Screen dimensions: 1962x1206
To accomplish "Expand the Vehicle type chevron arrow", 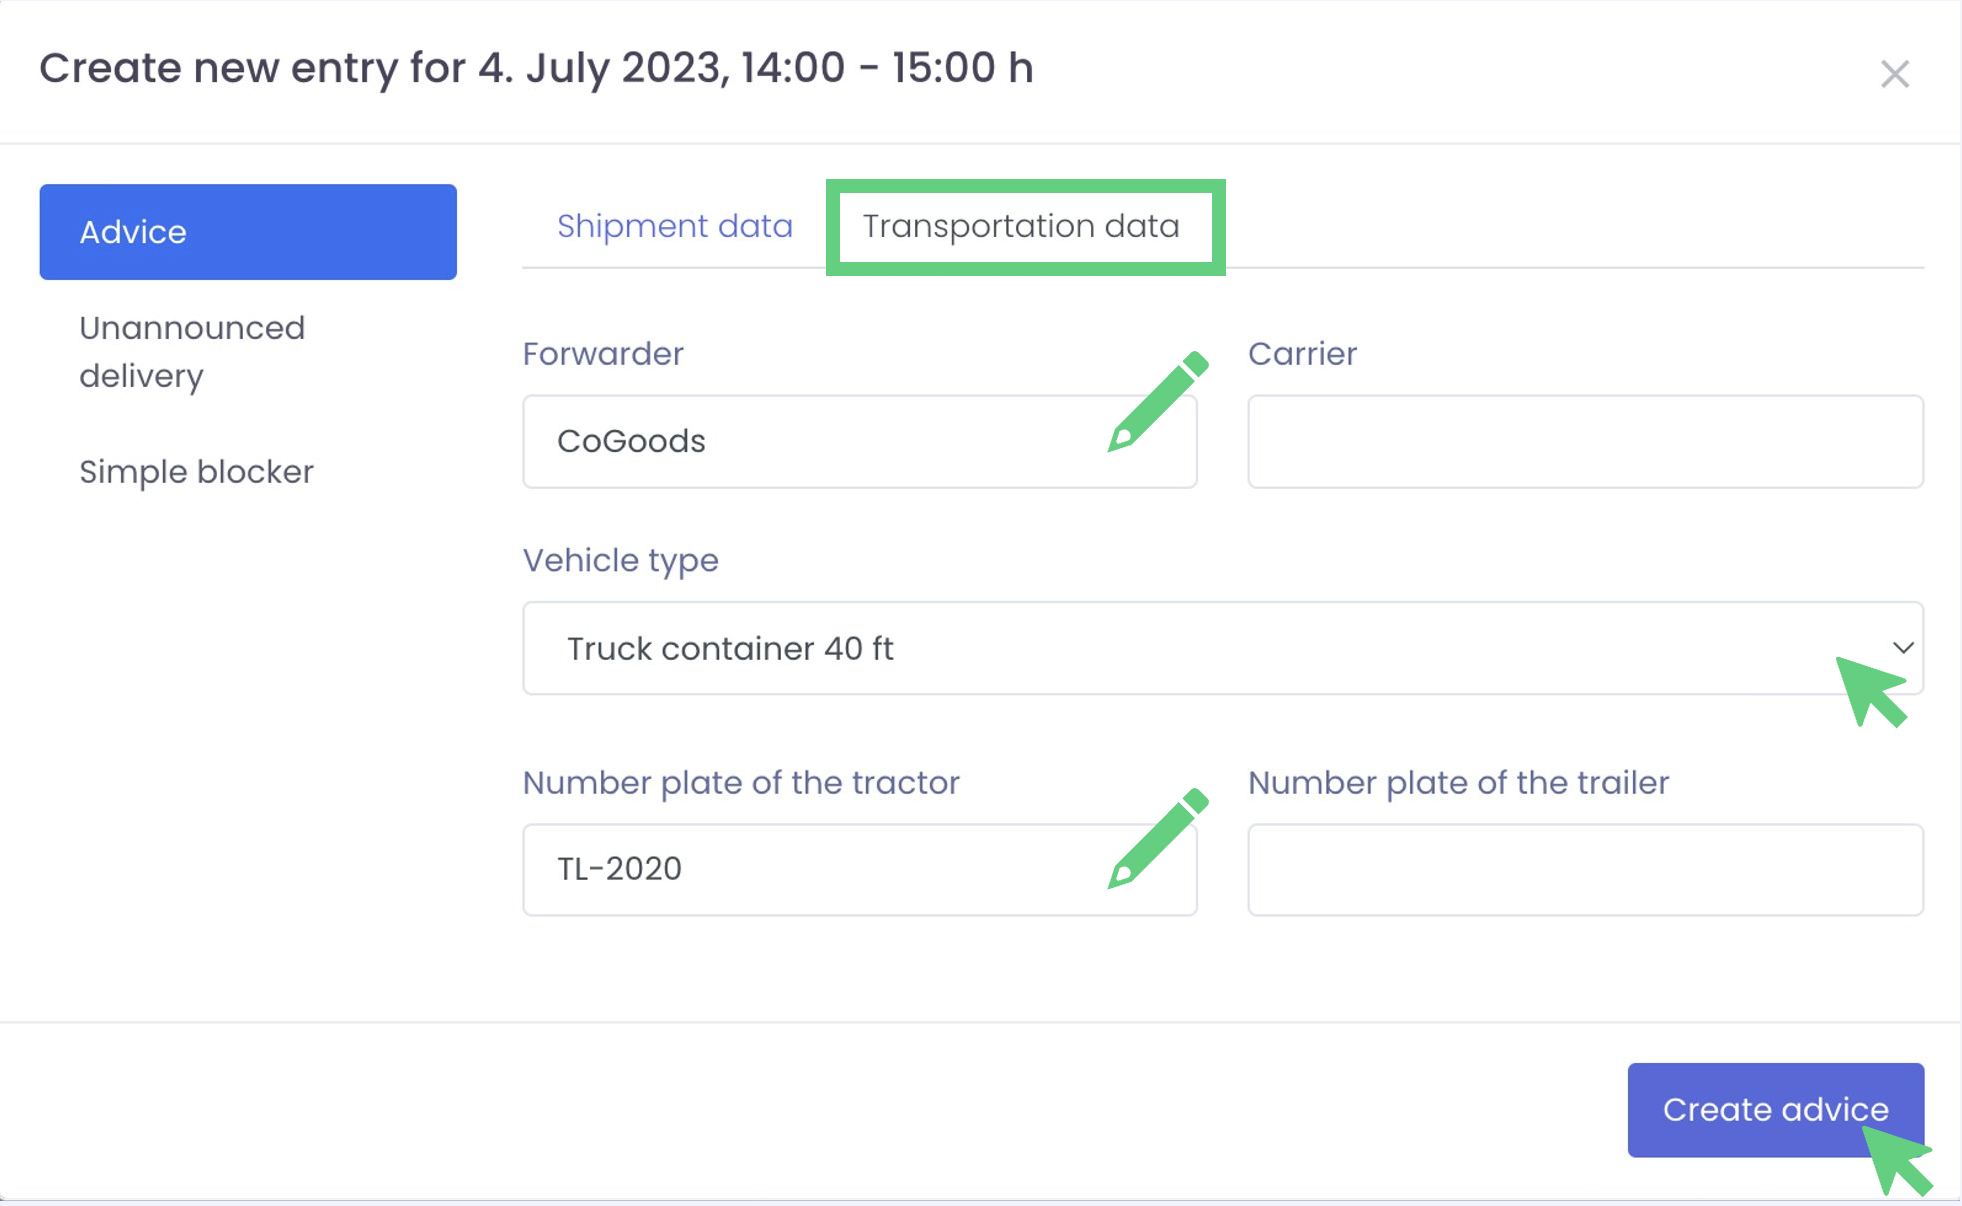I will pos(1902,648).
